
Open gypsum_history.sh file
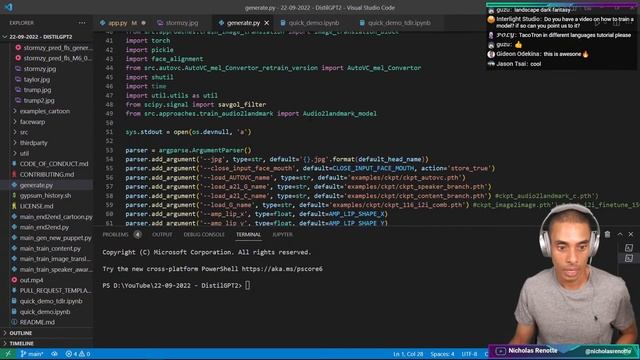[x=45, y=196]
